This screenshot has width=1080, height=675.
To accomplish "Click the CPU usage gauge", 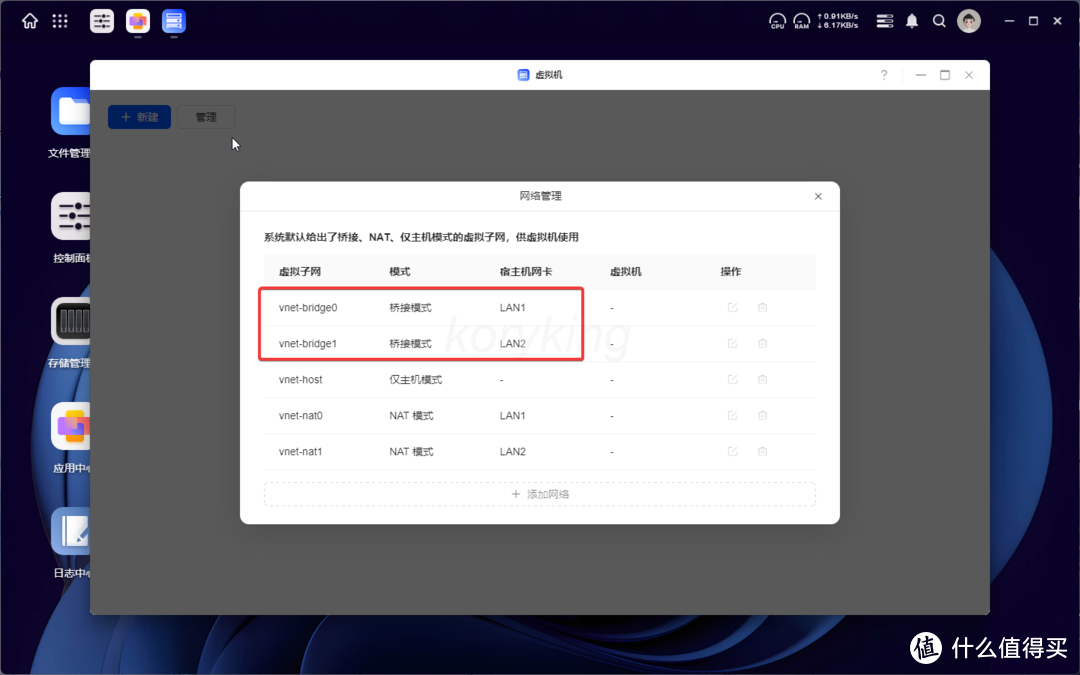I will coord(777,20).
